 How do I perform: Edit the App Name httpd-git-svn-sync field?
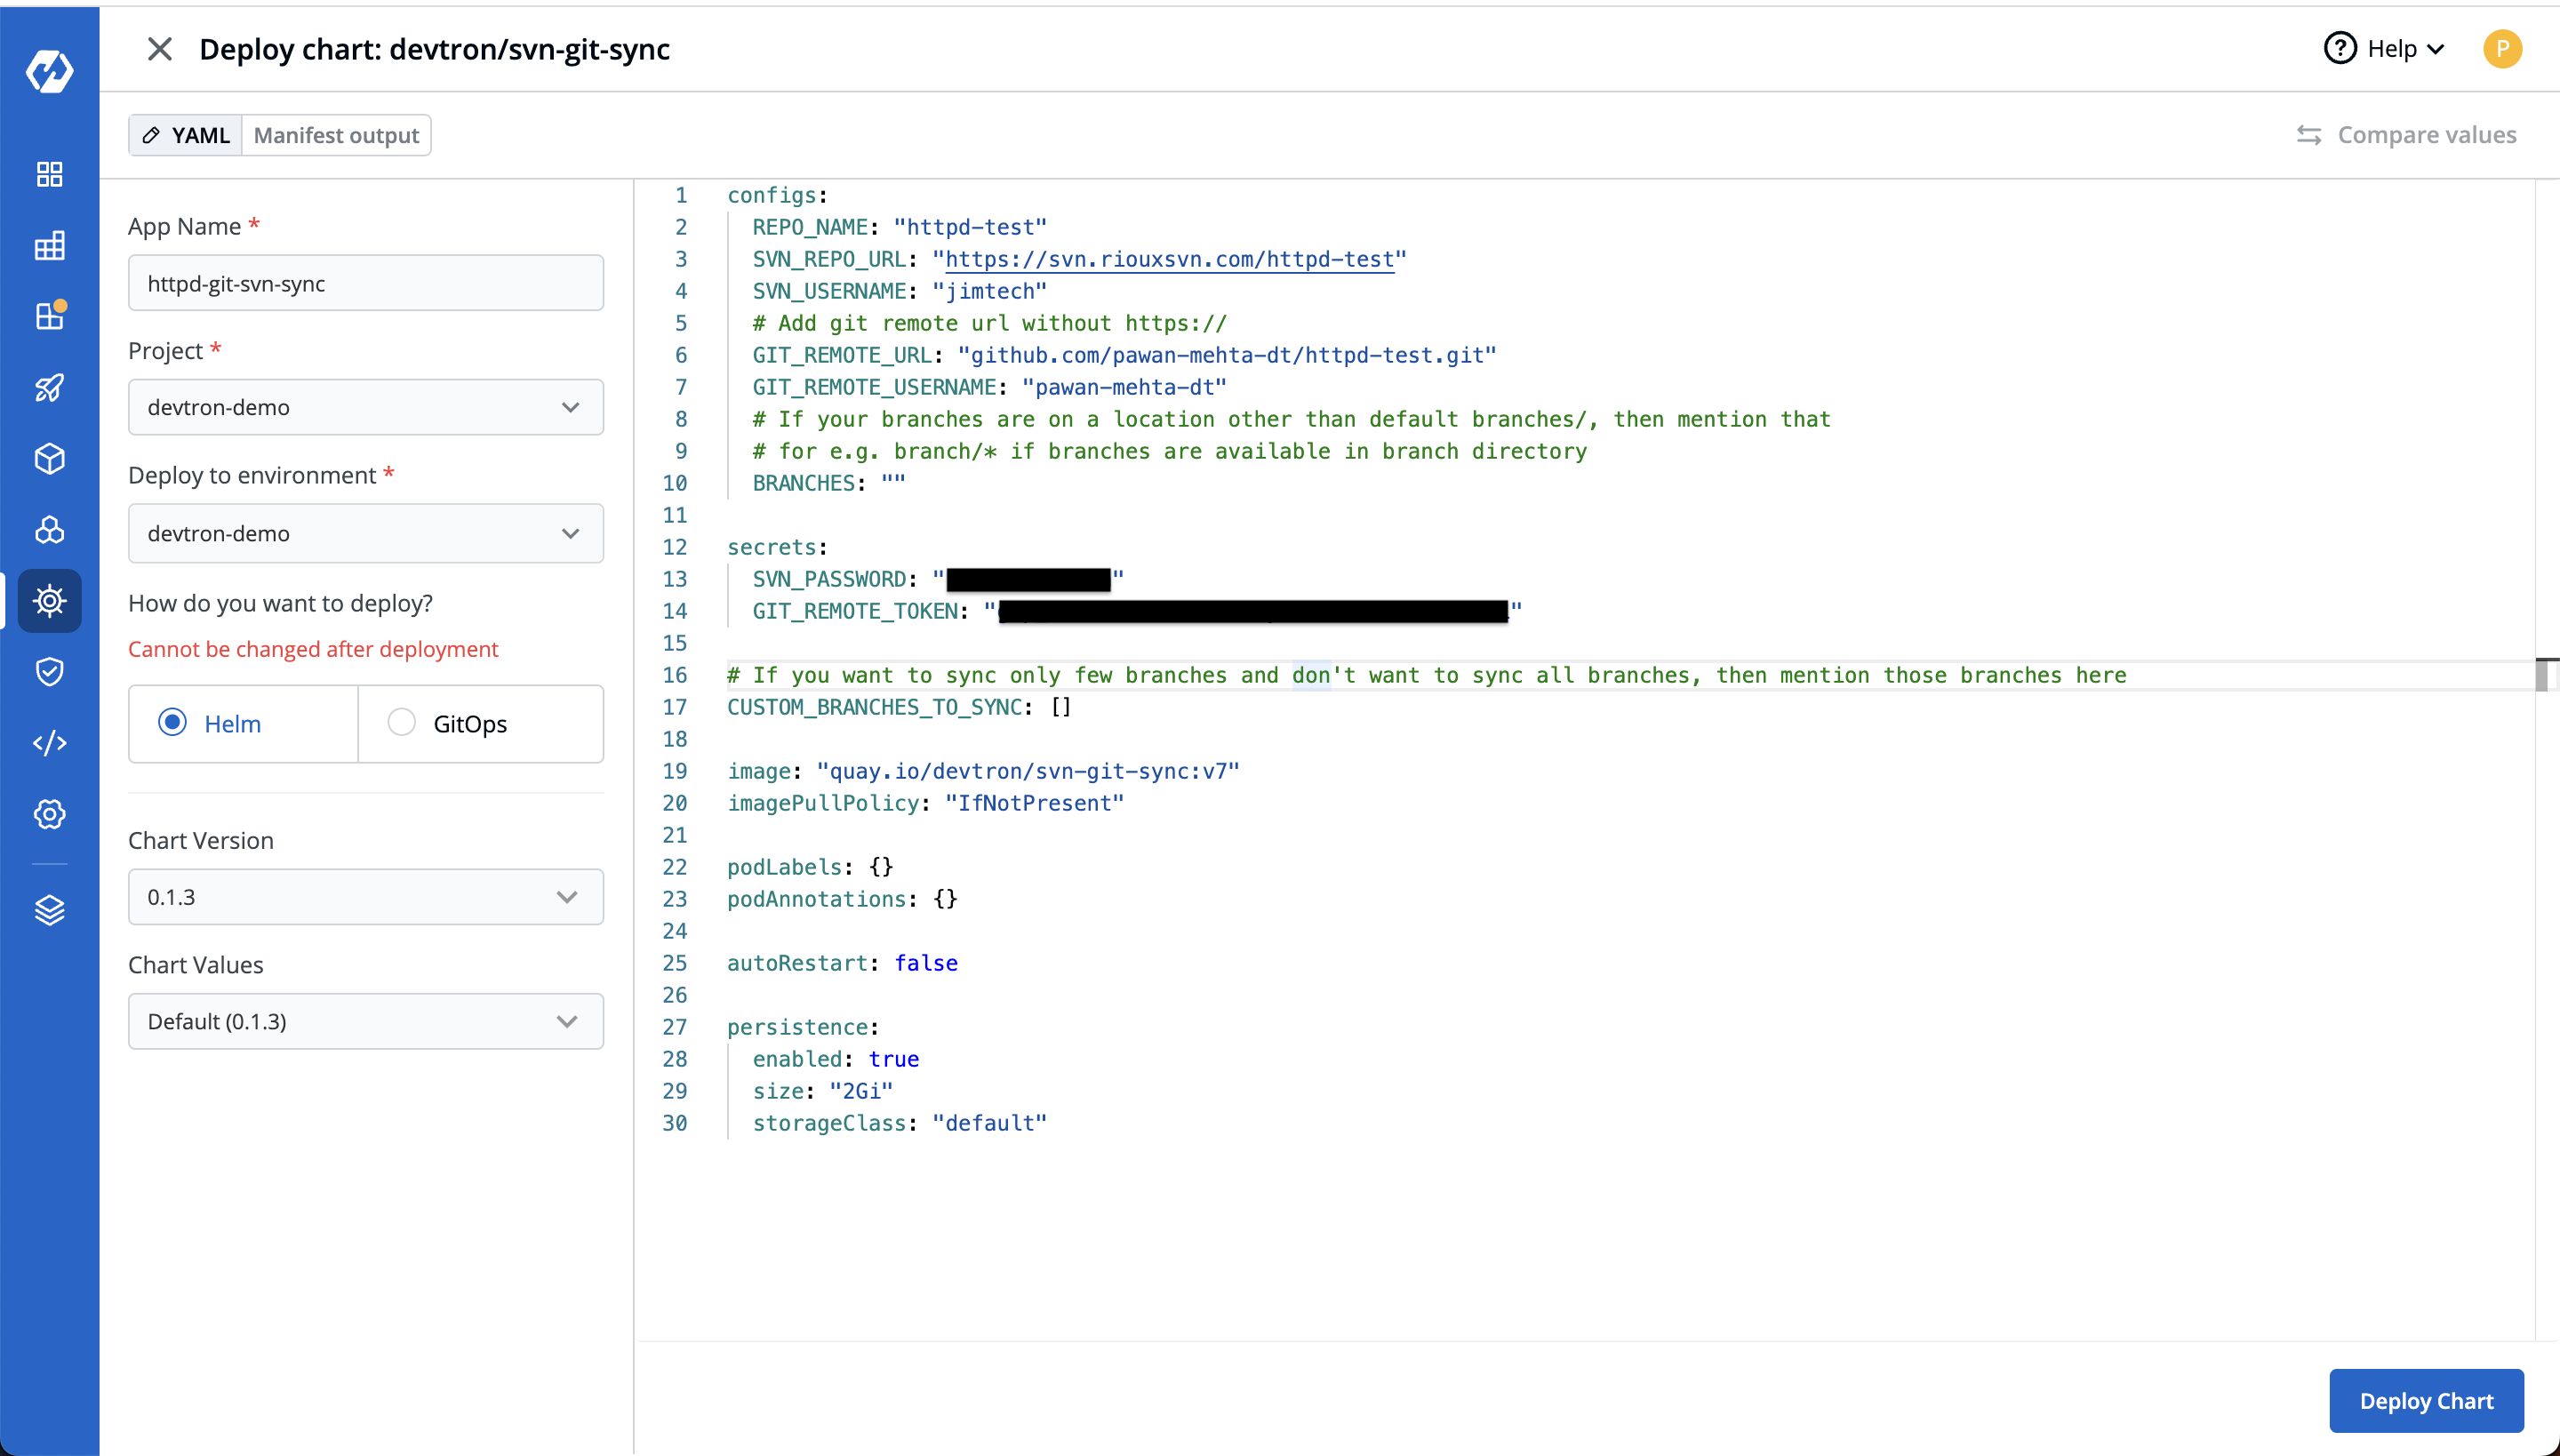coord(365,283)
